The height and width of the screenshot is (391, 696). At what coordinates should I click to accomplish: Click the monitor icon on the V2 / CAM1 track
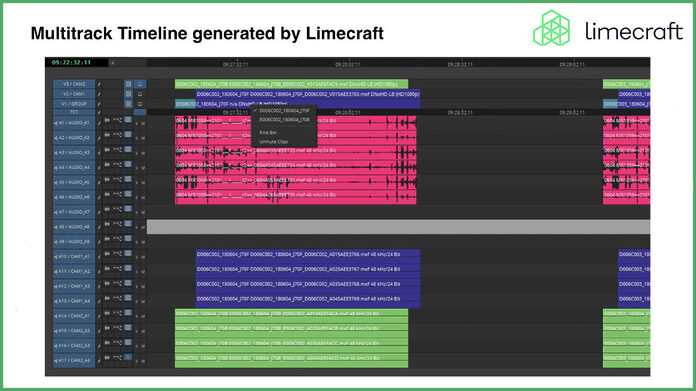128,94
